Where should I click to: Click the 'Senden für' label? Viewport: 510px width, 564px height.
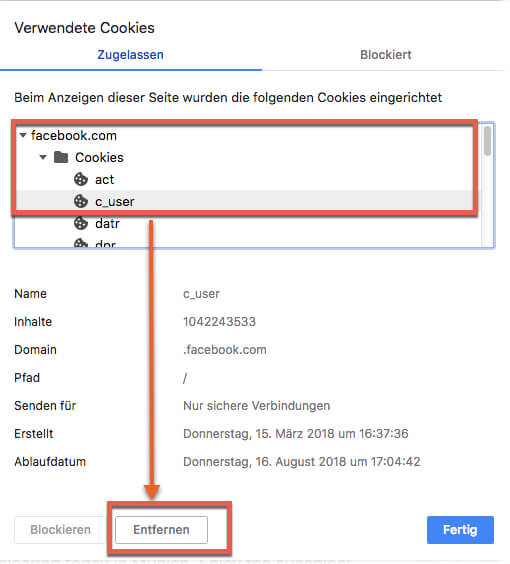45,406
